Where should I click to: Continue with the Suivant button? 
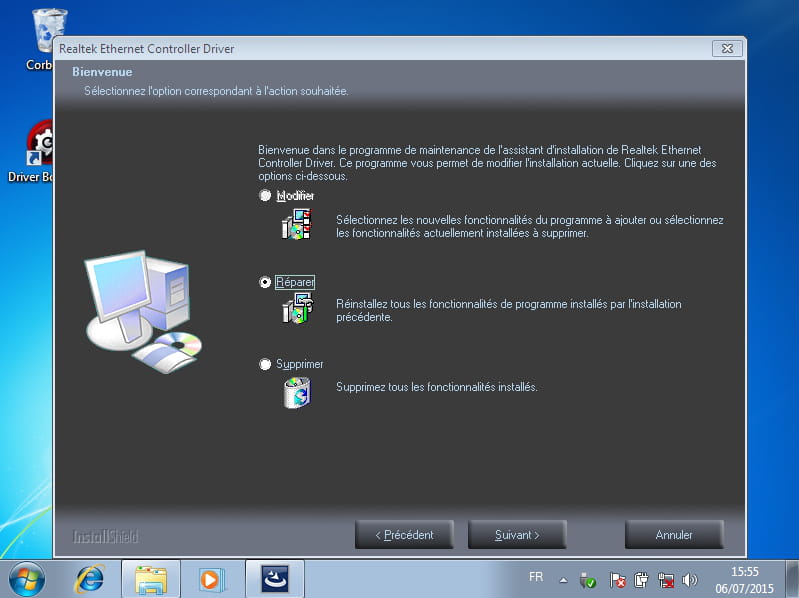517,534
